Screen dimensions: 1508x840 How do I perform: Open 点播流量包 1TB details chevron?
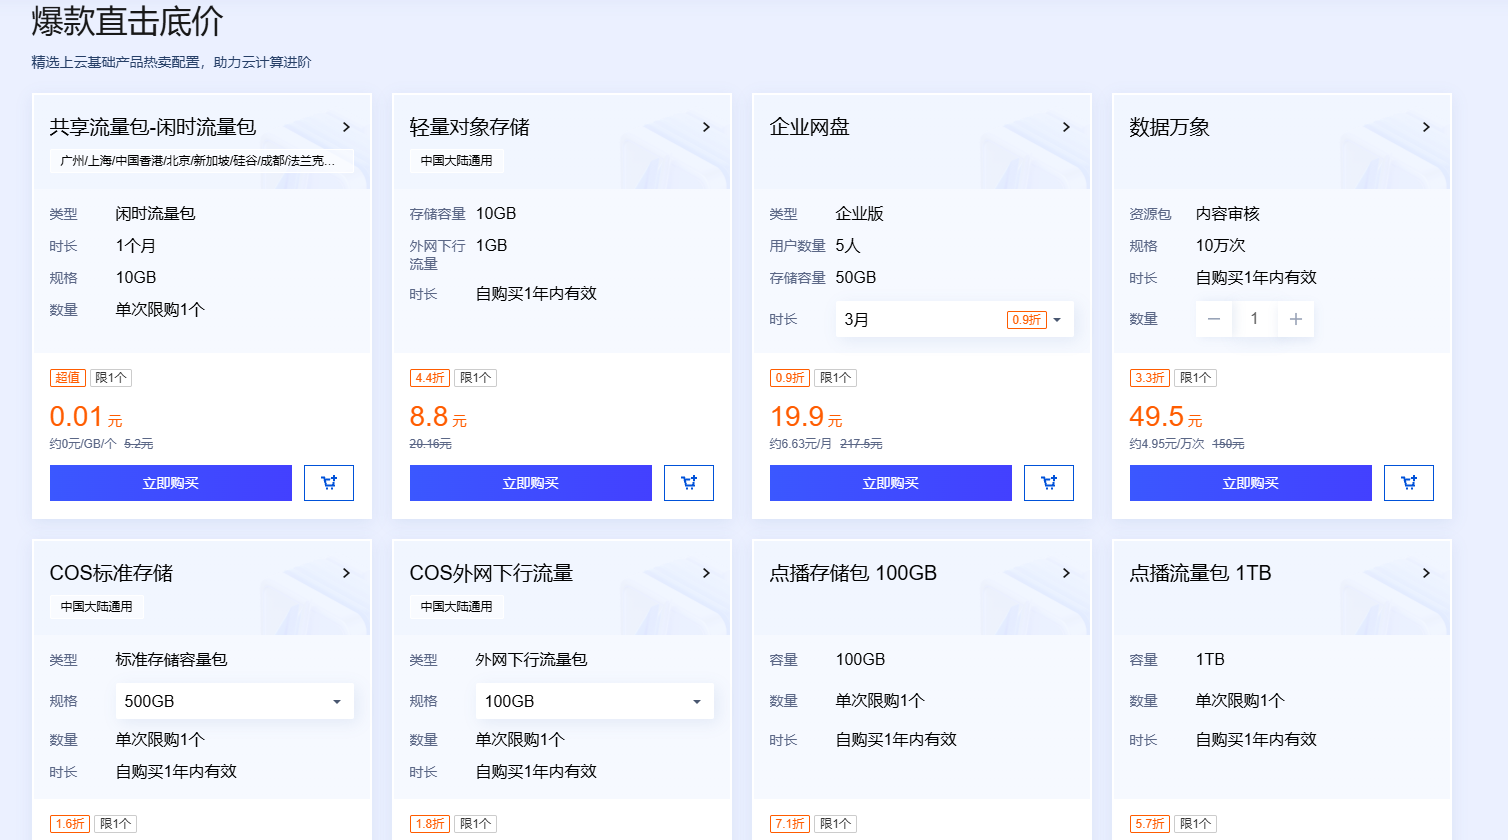click(1426, 573)
